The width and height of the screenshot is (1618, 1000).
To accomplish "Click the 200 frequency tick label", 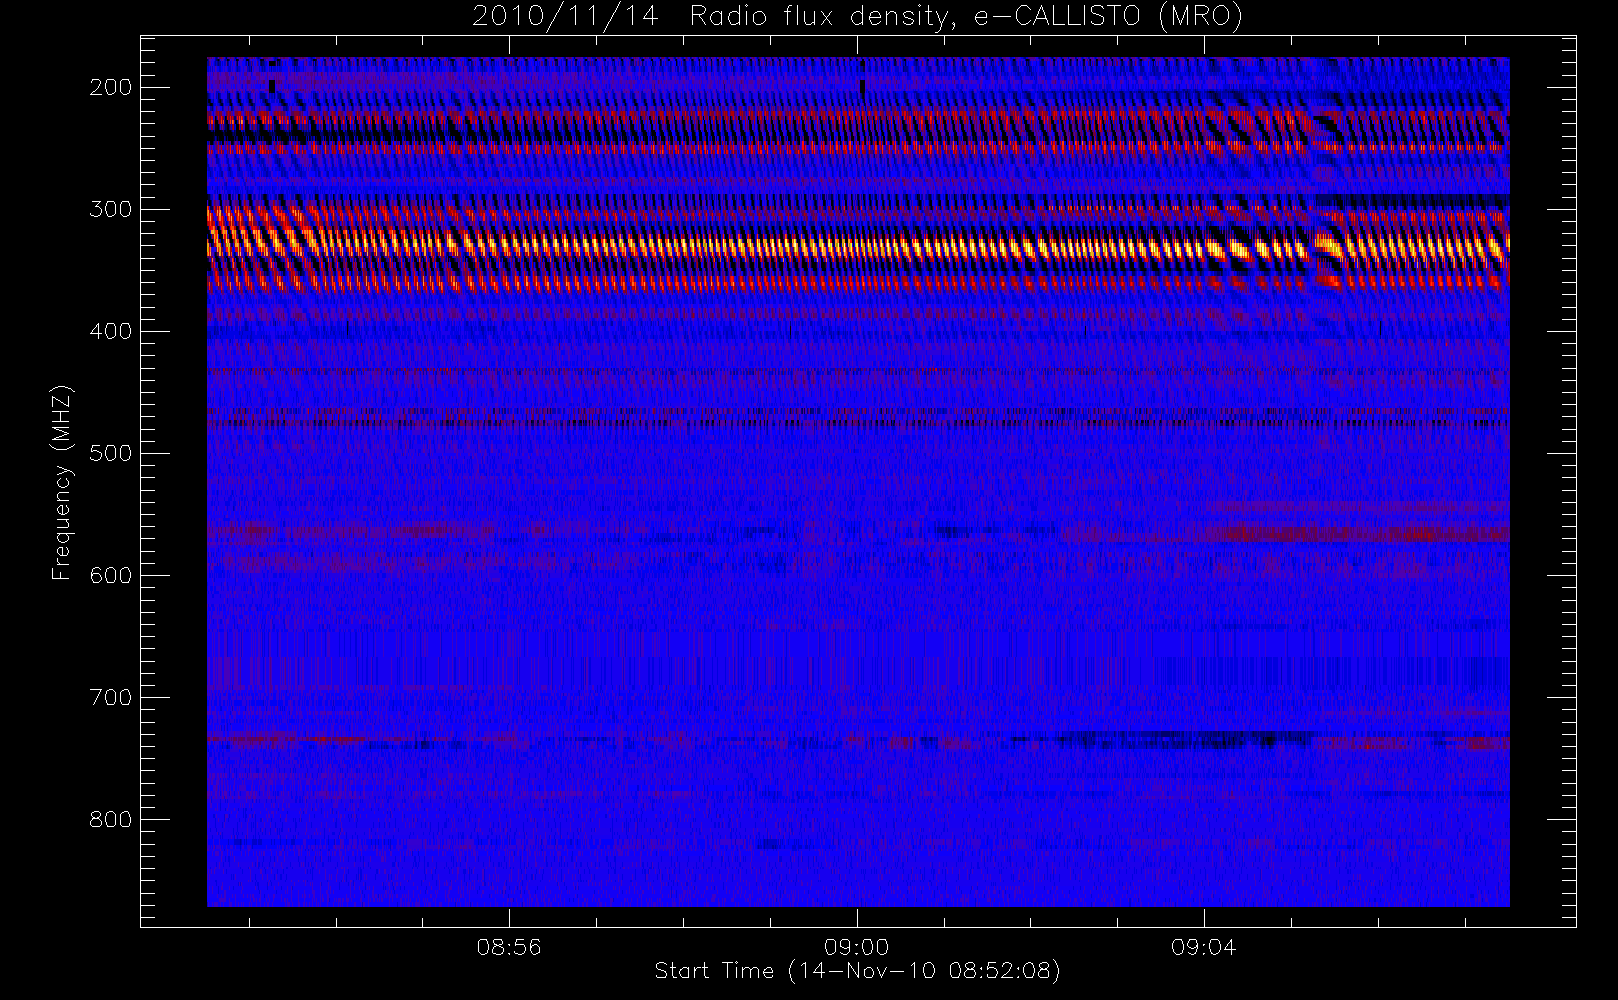I will [x=111, y=87].
